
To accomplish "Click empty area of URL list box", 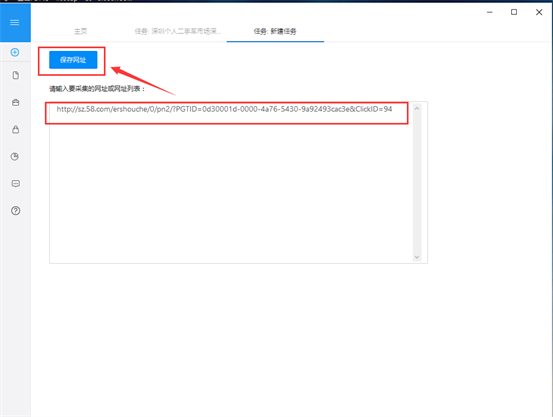I will pyautogui.click(x=231, y=191).
